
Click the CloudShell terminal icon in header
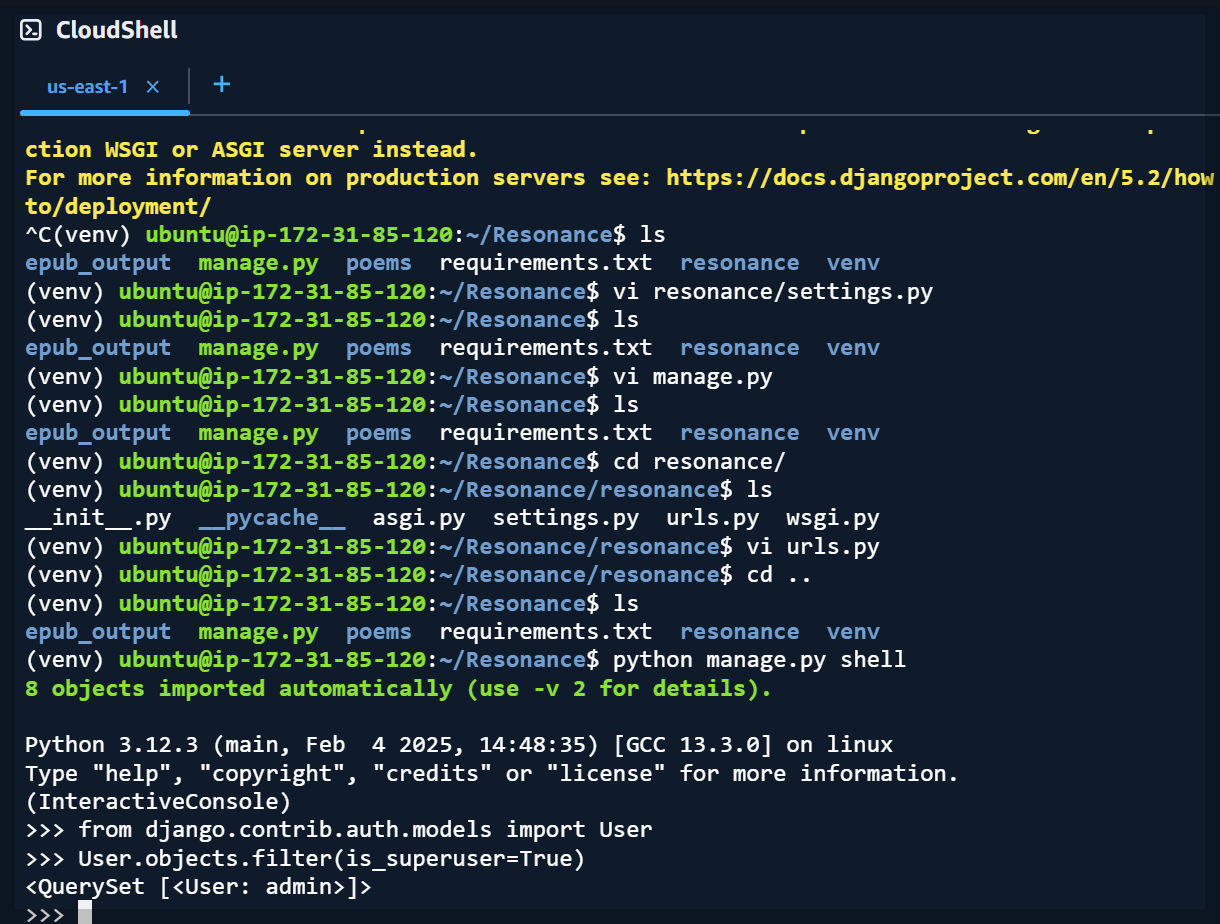(x=31, y=30)
